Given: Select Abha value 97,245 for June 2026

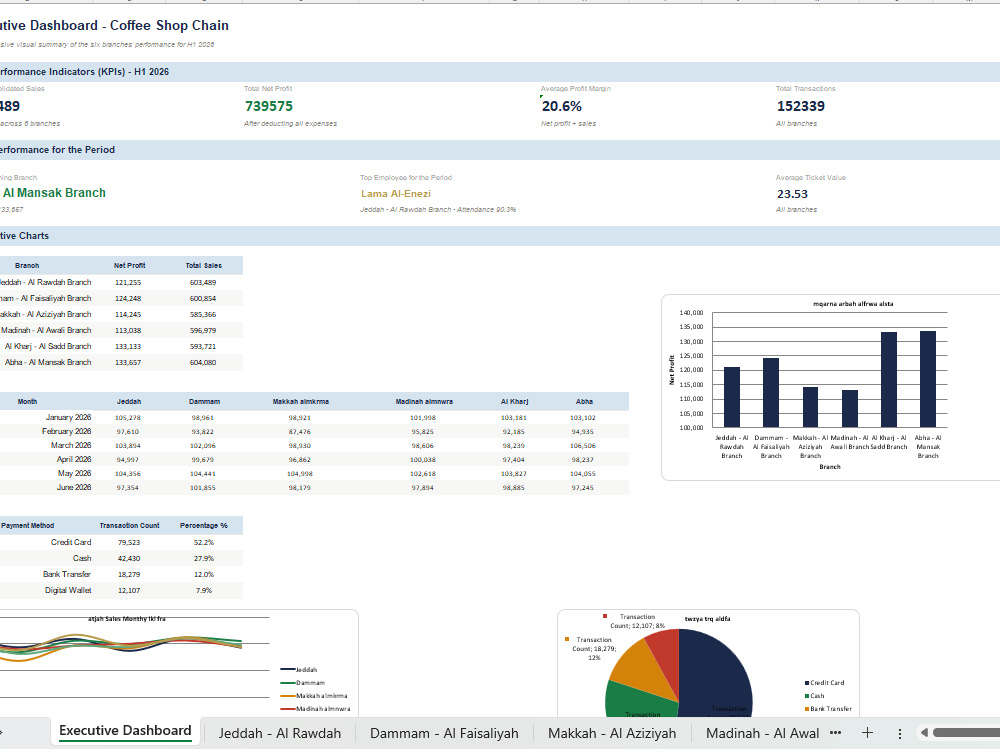Looking at the screenshot, I should (582, 488).
